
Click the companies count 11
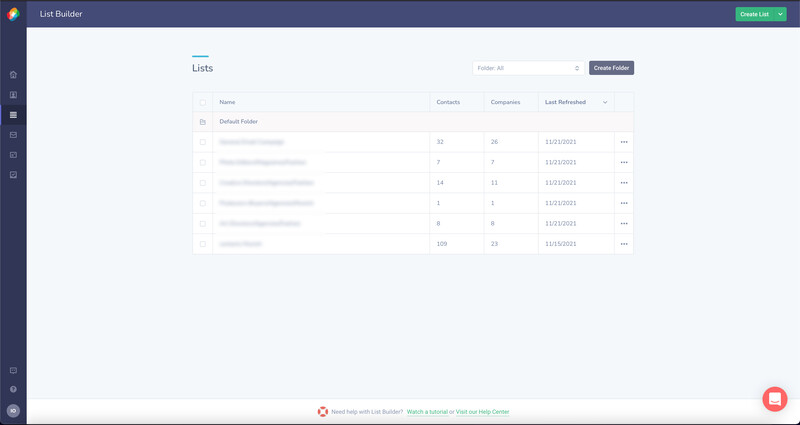click(x=494, y=183)
